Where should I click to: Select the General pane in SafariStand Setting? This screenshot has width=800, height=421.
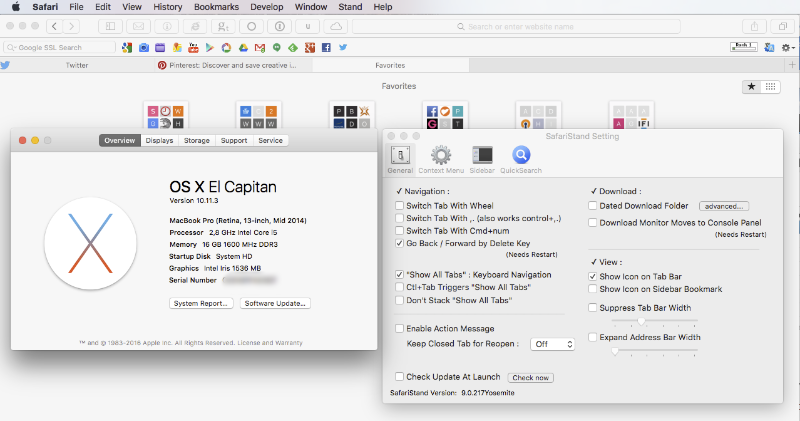tap(400, 159)
